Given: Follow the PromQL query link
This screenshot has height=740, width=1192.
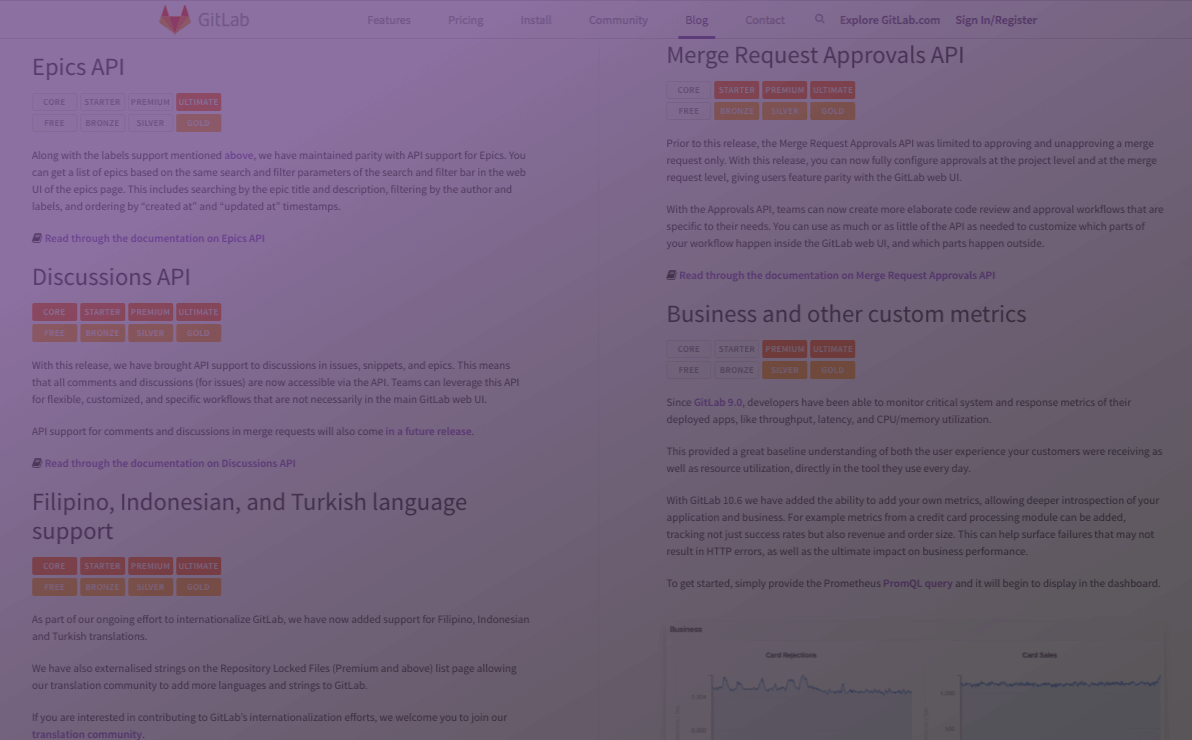Looking at the screenshot, I should (x=918, y=583).
